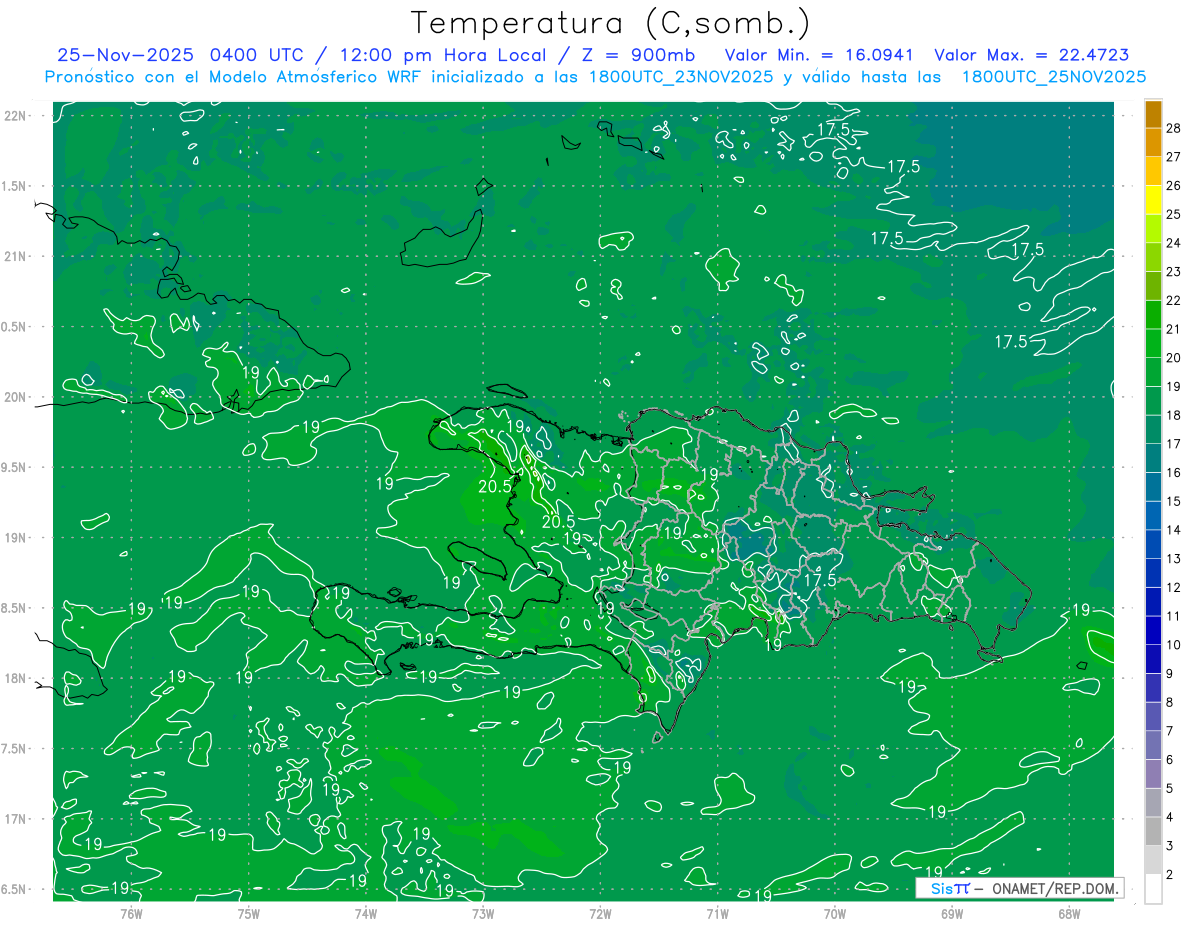
Task: Select the "Z = 900mb" pressure level text
Action: coord(639,55)
